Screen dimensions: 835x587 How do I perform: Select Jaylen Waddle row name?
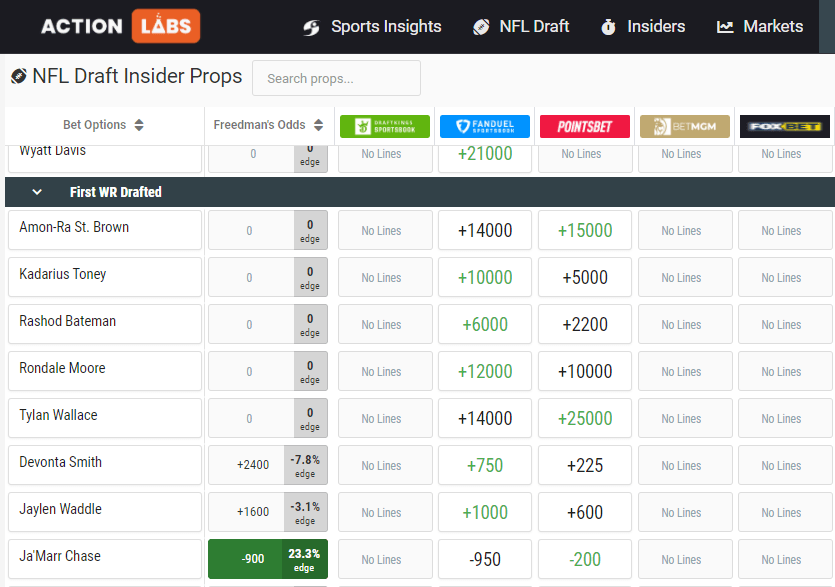60,509
